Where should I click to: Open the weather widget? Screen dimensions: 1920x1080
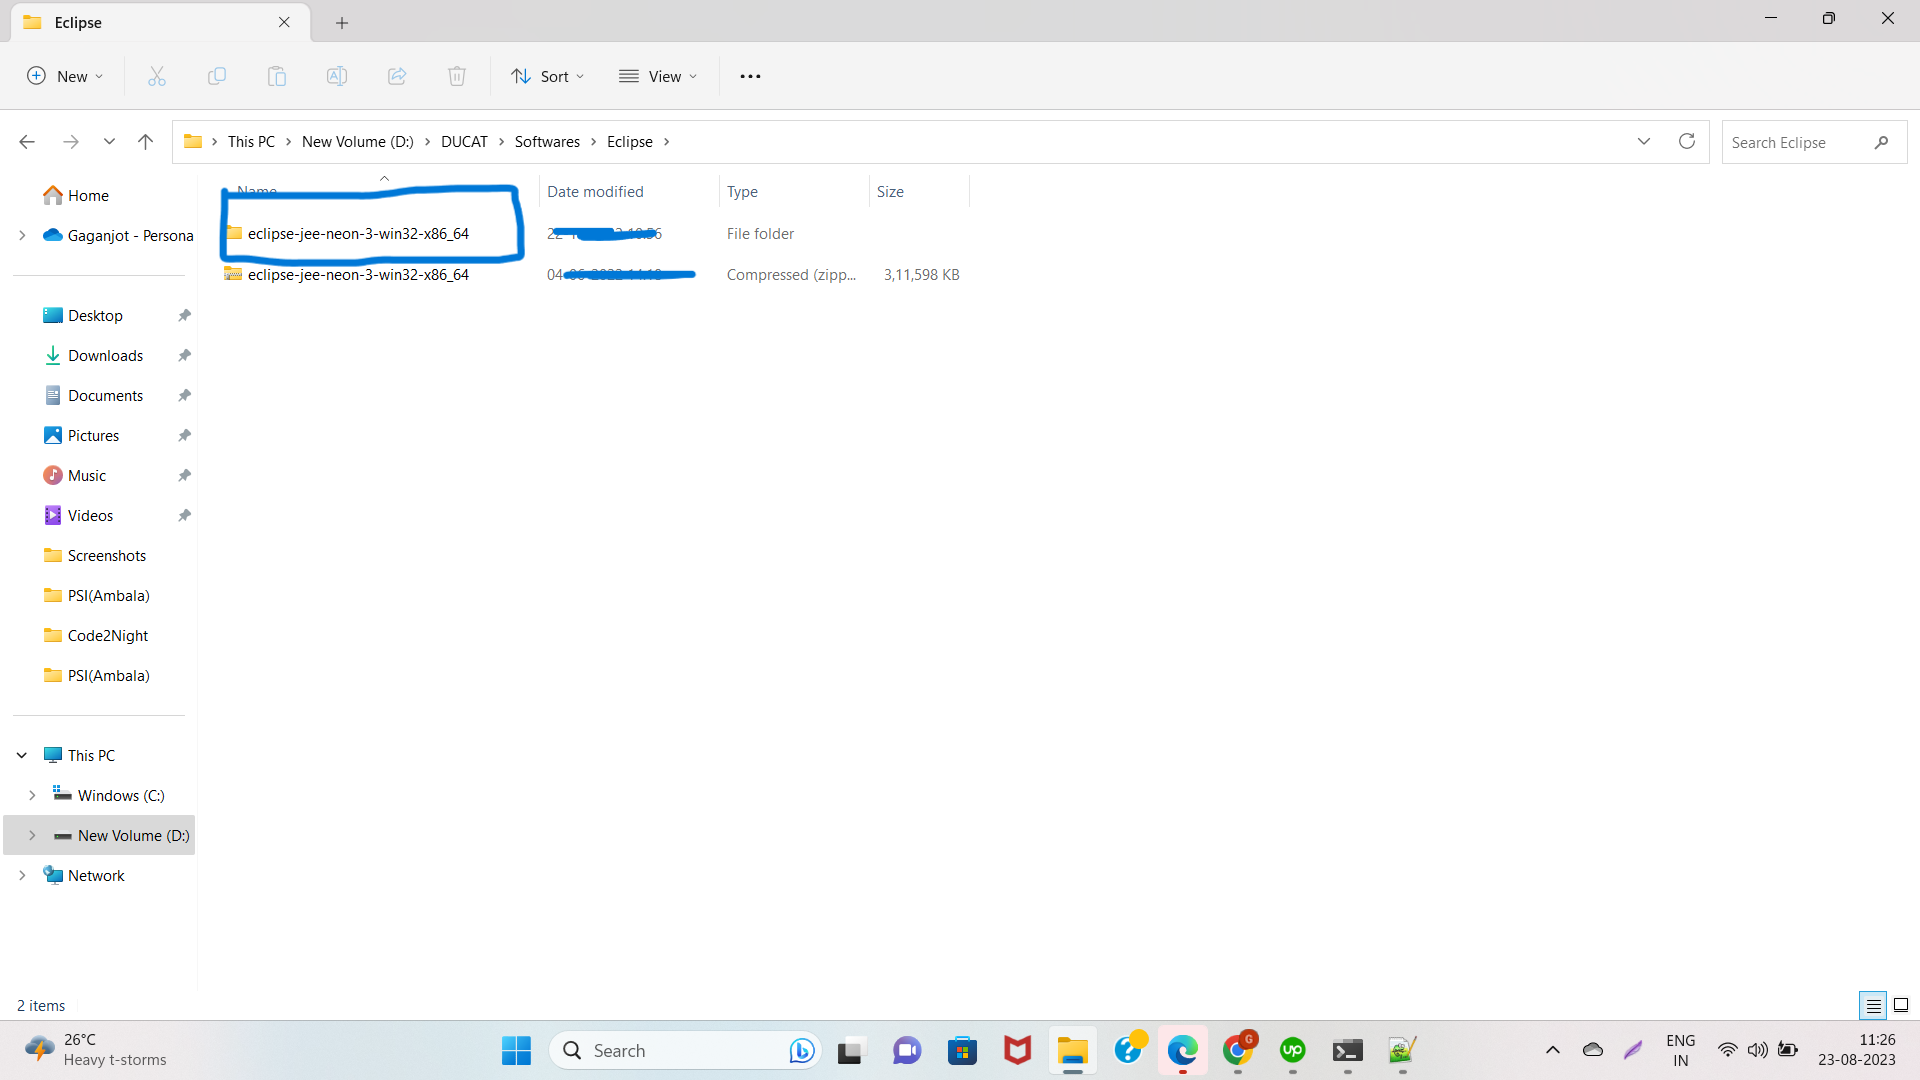click(97, 1050)
